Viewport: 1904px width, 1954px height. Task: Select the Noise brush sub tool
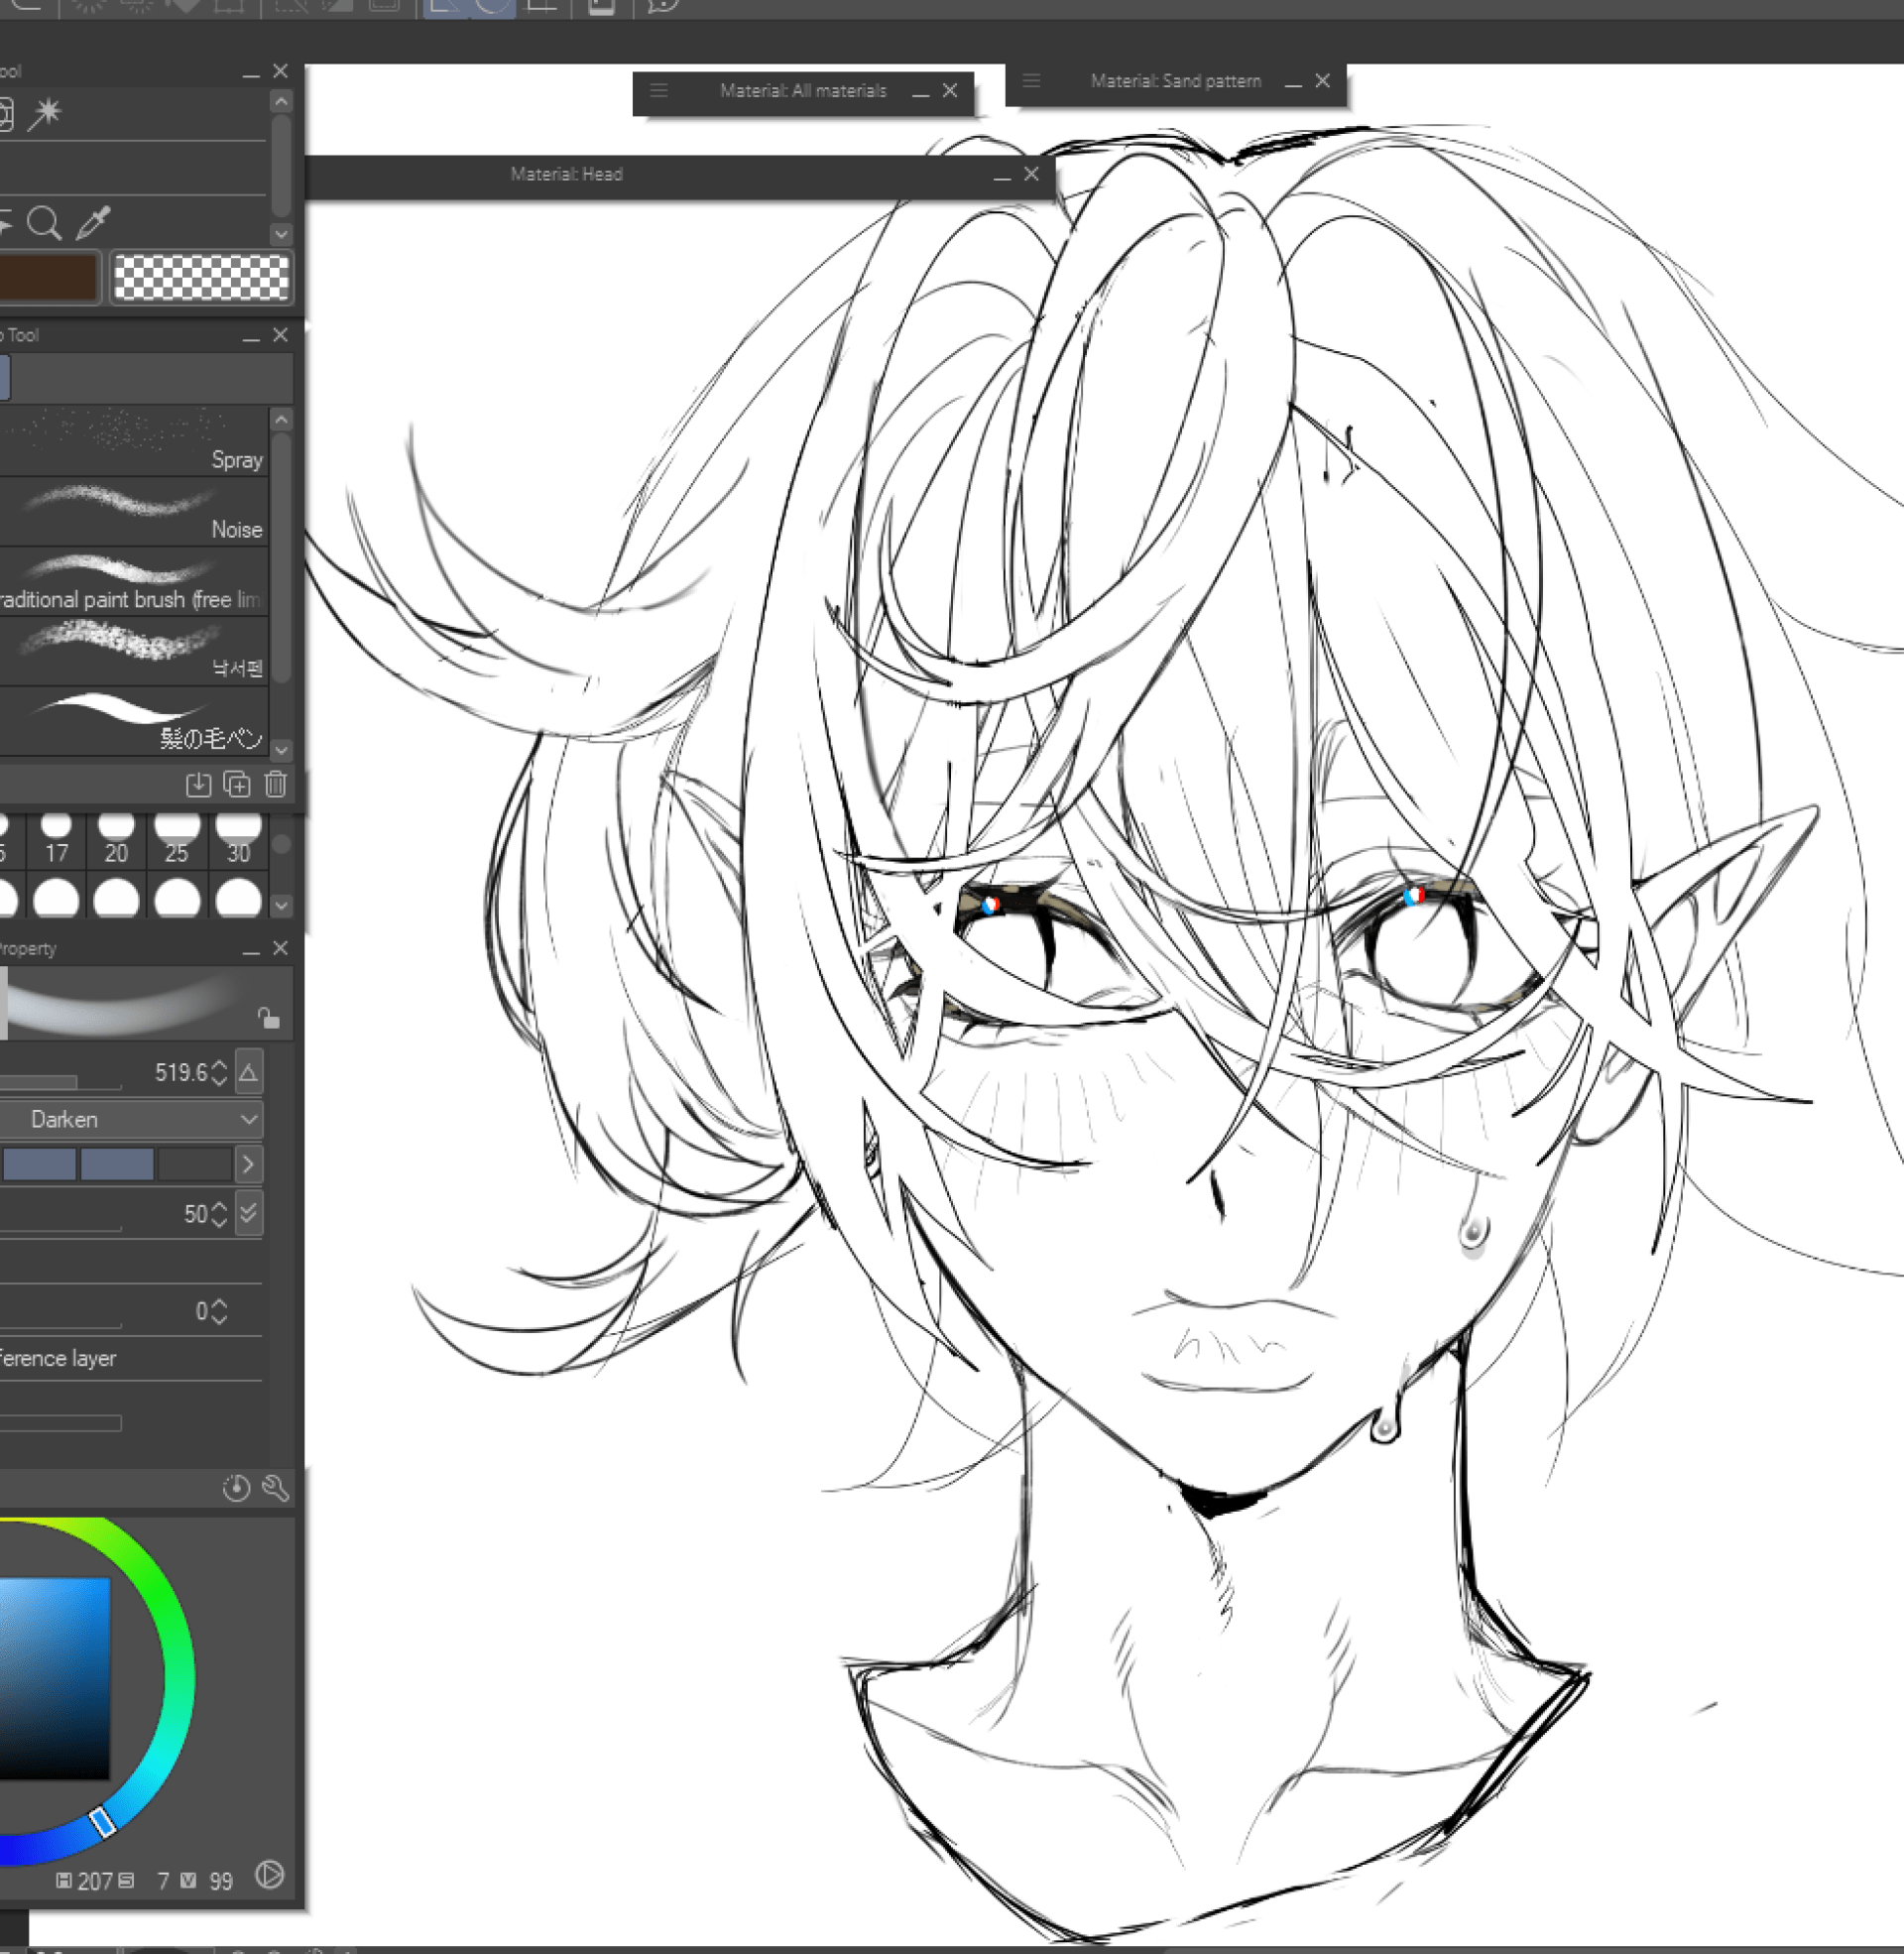pyautogui.click(x=134, y=512)
